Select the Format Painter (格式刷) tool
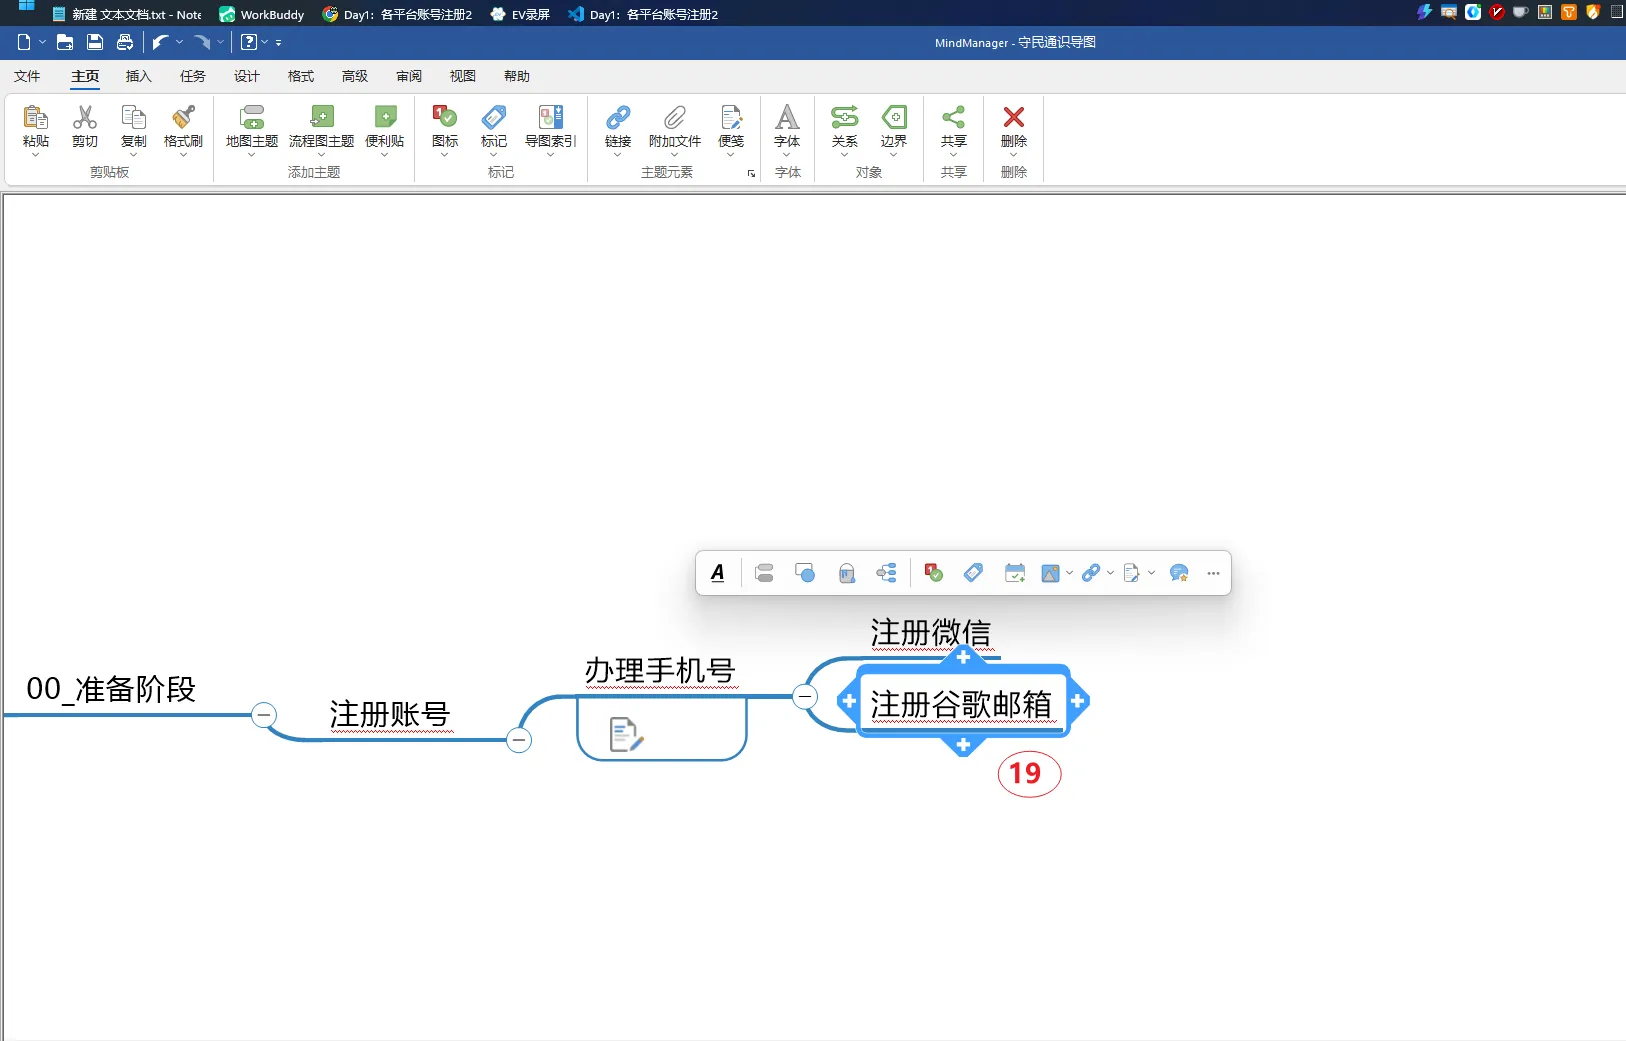The height and width of the screenshot is (1041, 1626). tap(183, 118)
